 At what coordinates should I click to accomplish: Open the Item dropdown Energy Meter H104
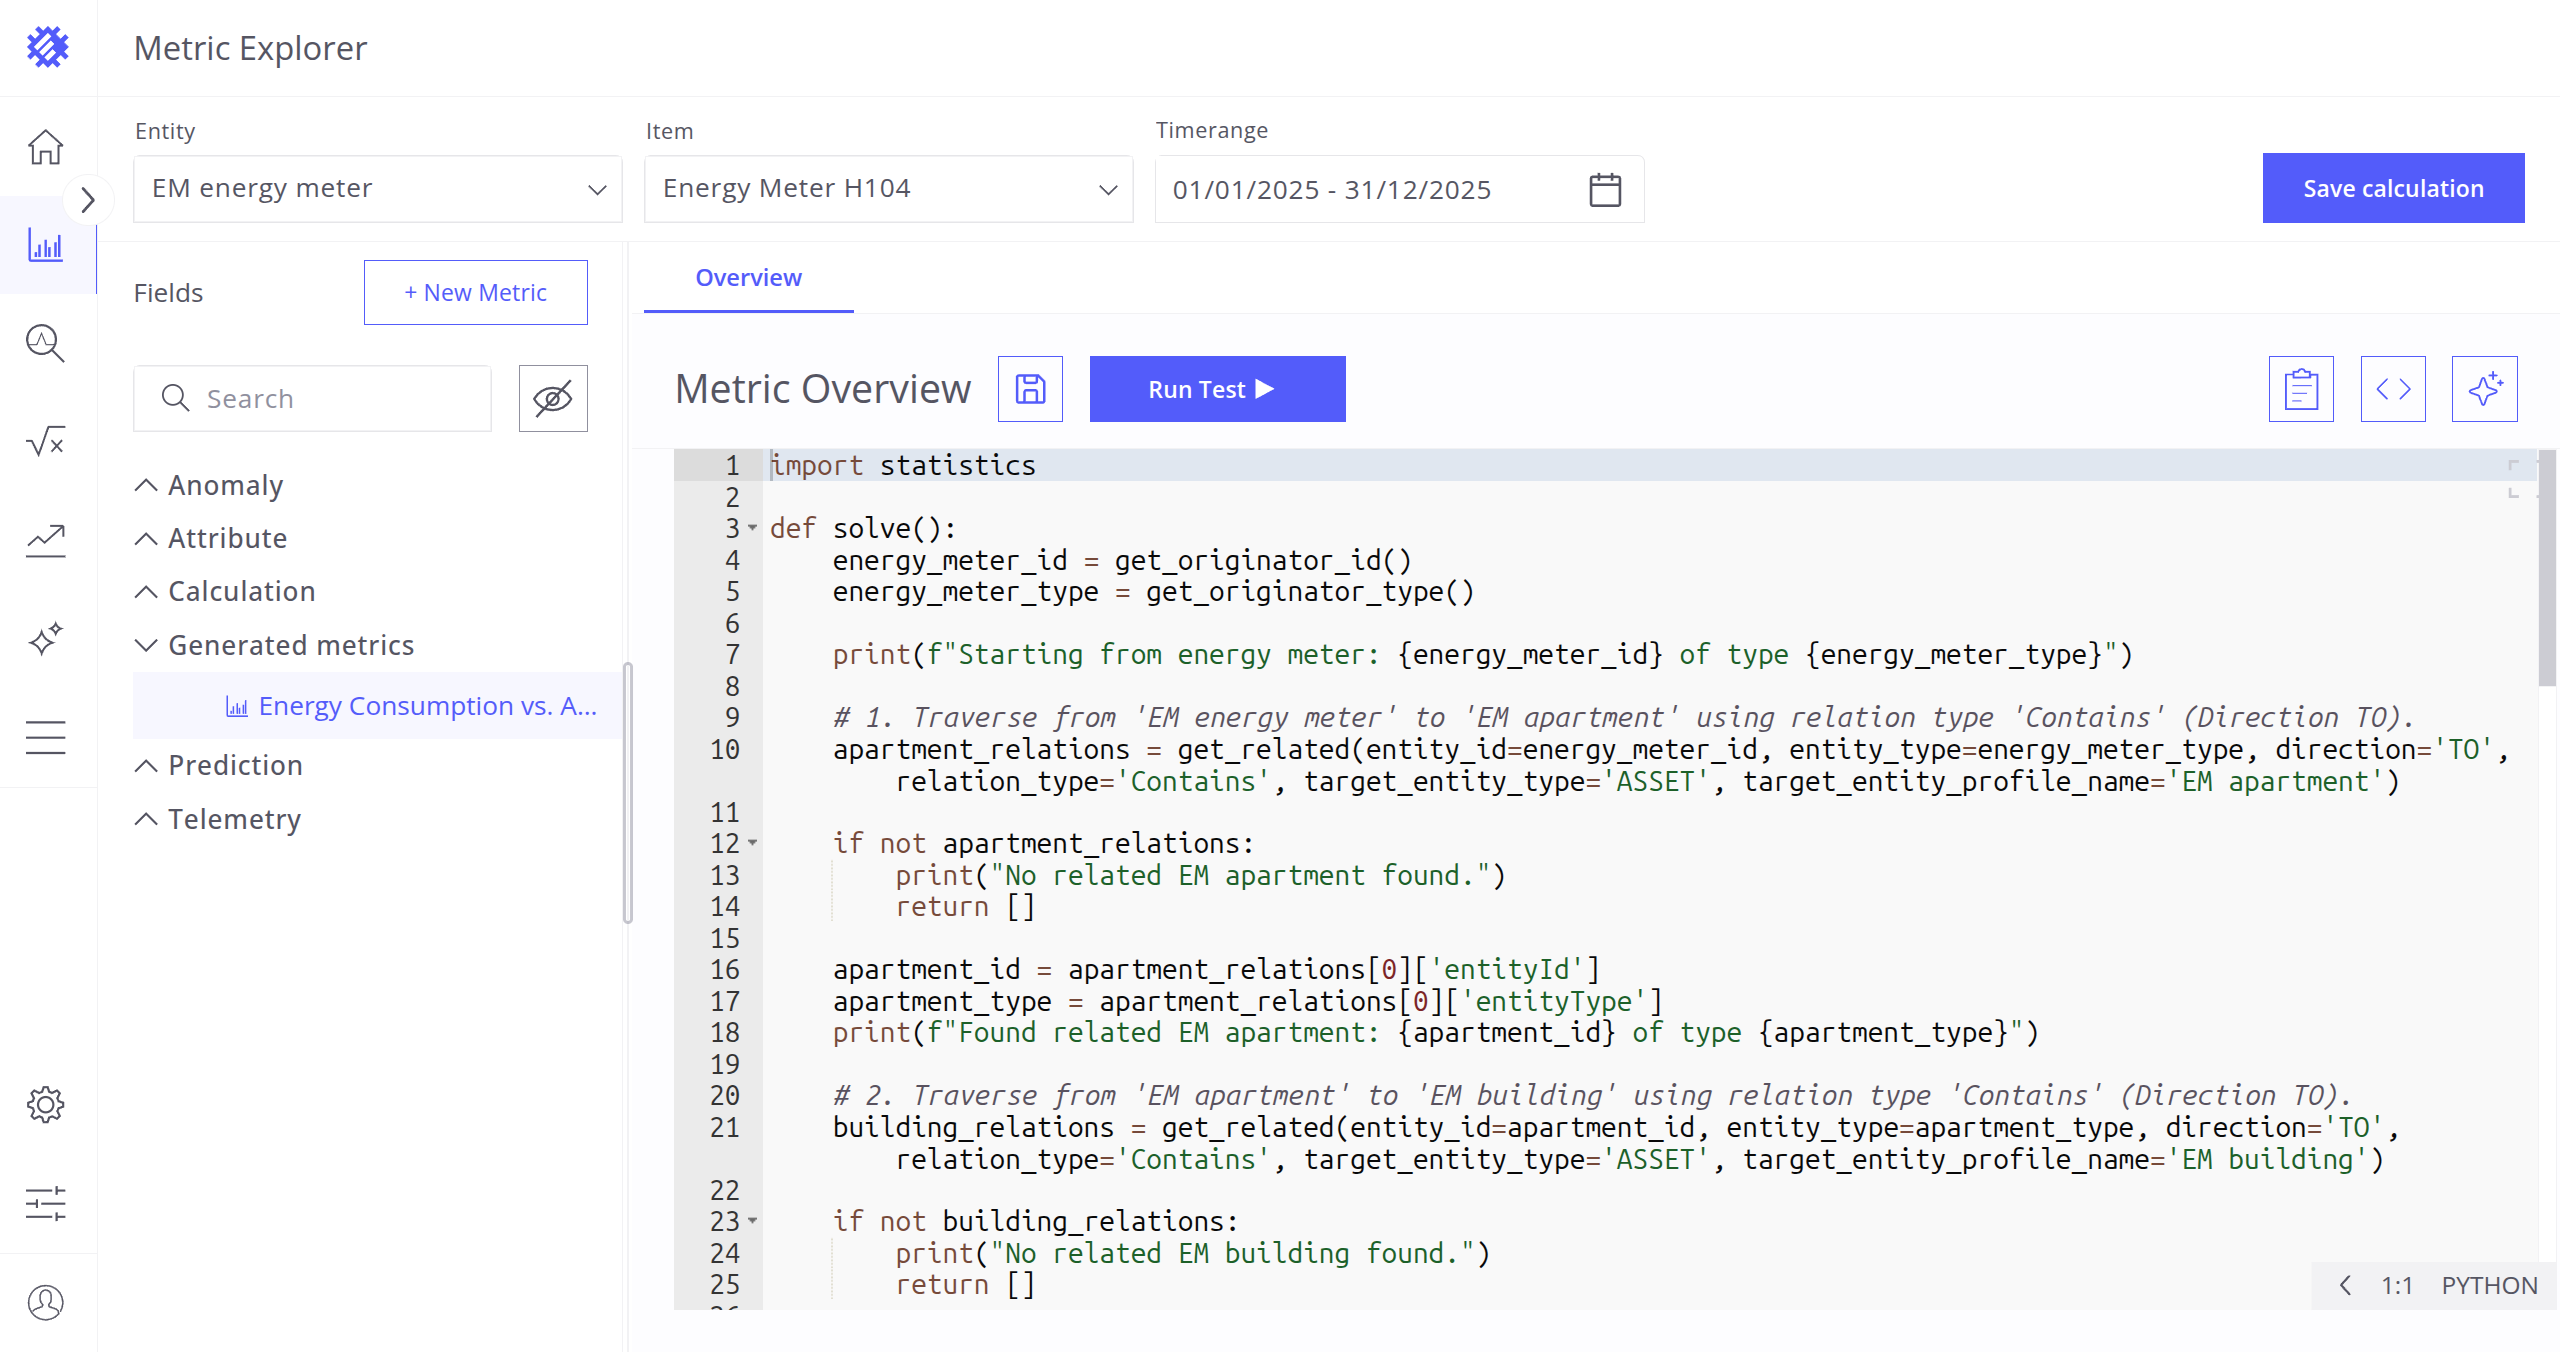point(888,189)
